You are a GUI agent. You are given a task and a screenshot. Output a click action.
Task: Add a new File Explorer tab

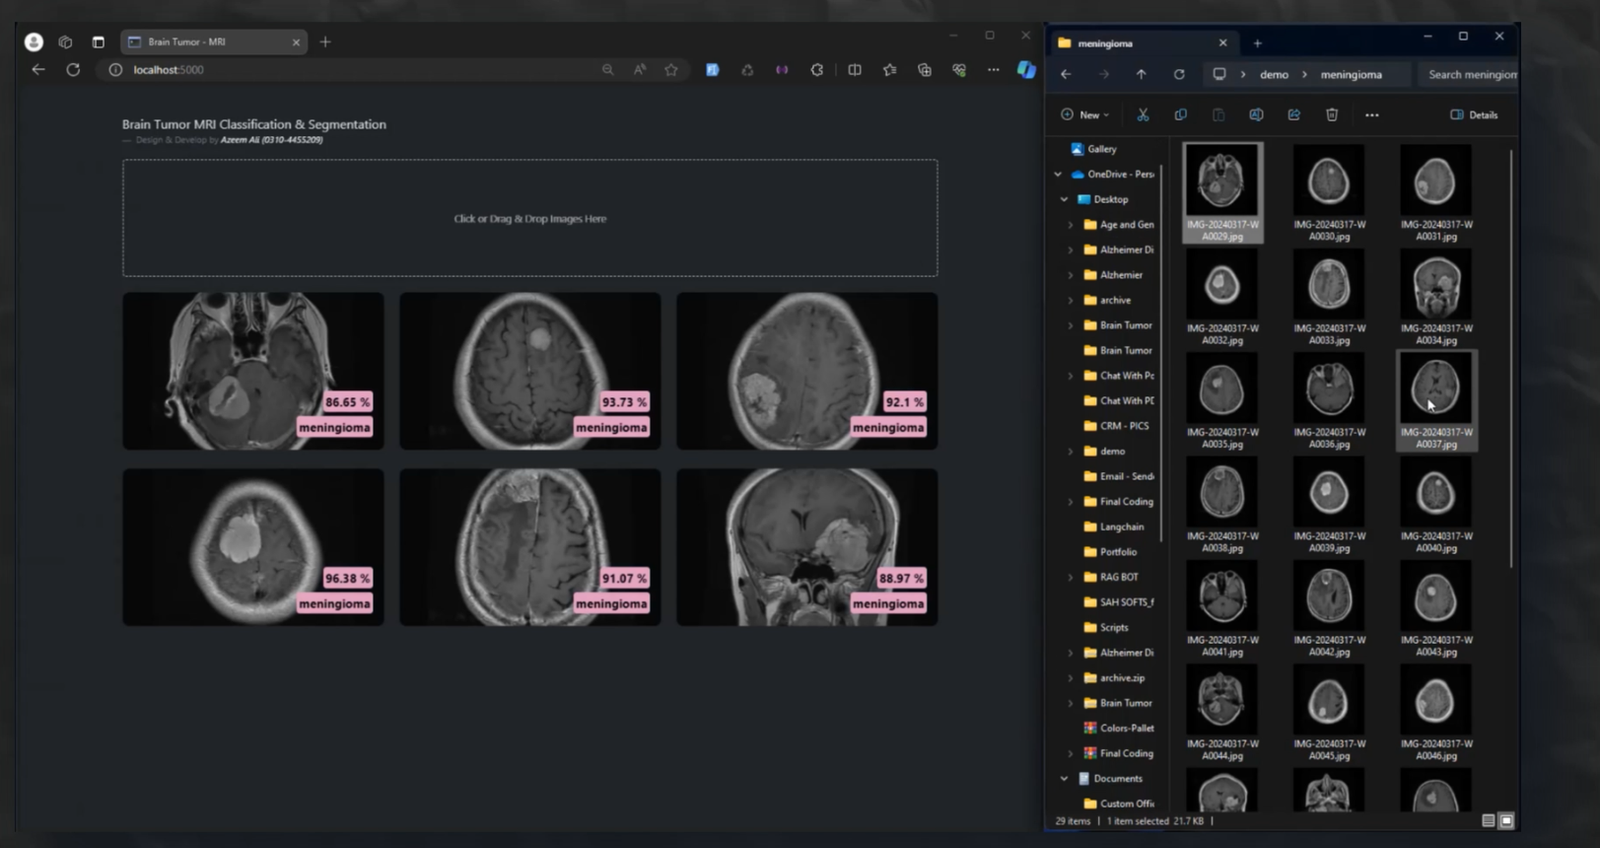pos(1257,43)
